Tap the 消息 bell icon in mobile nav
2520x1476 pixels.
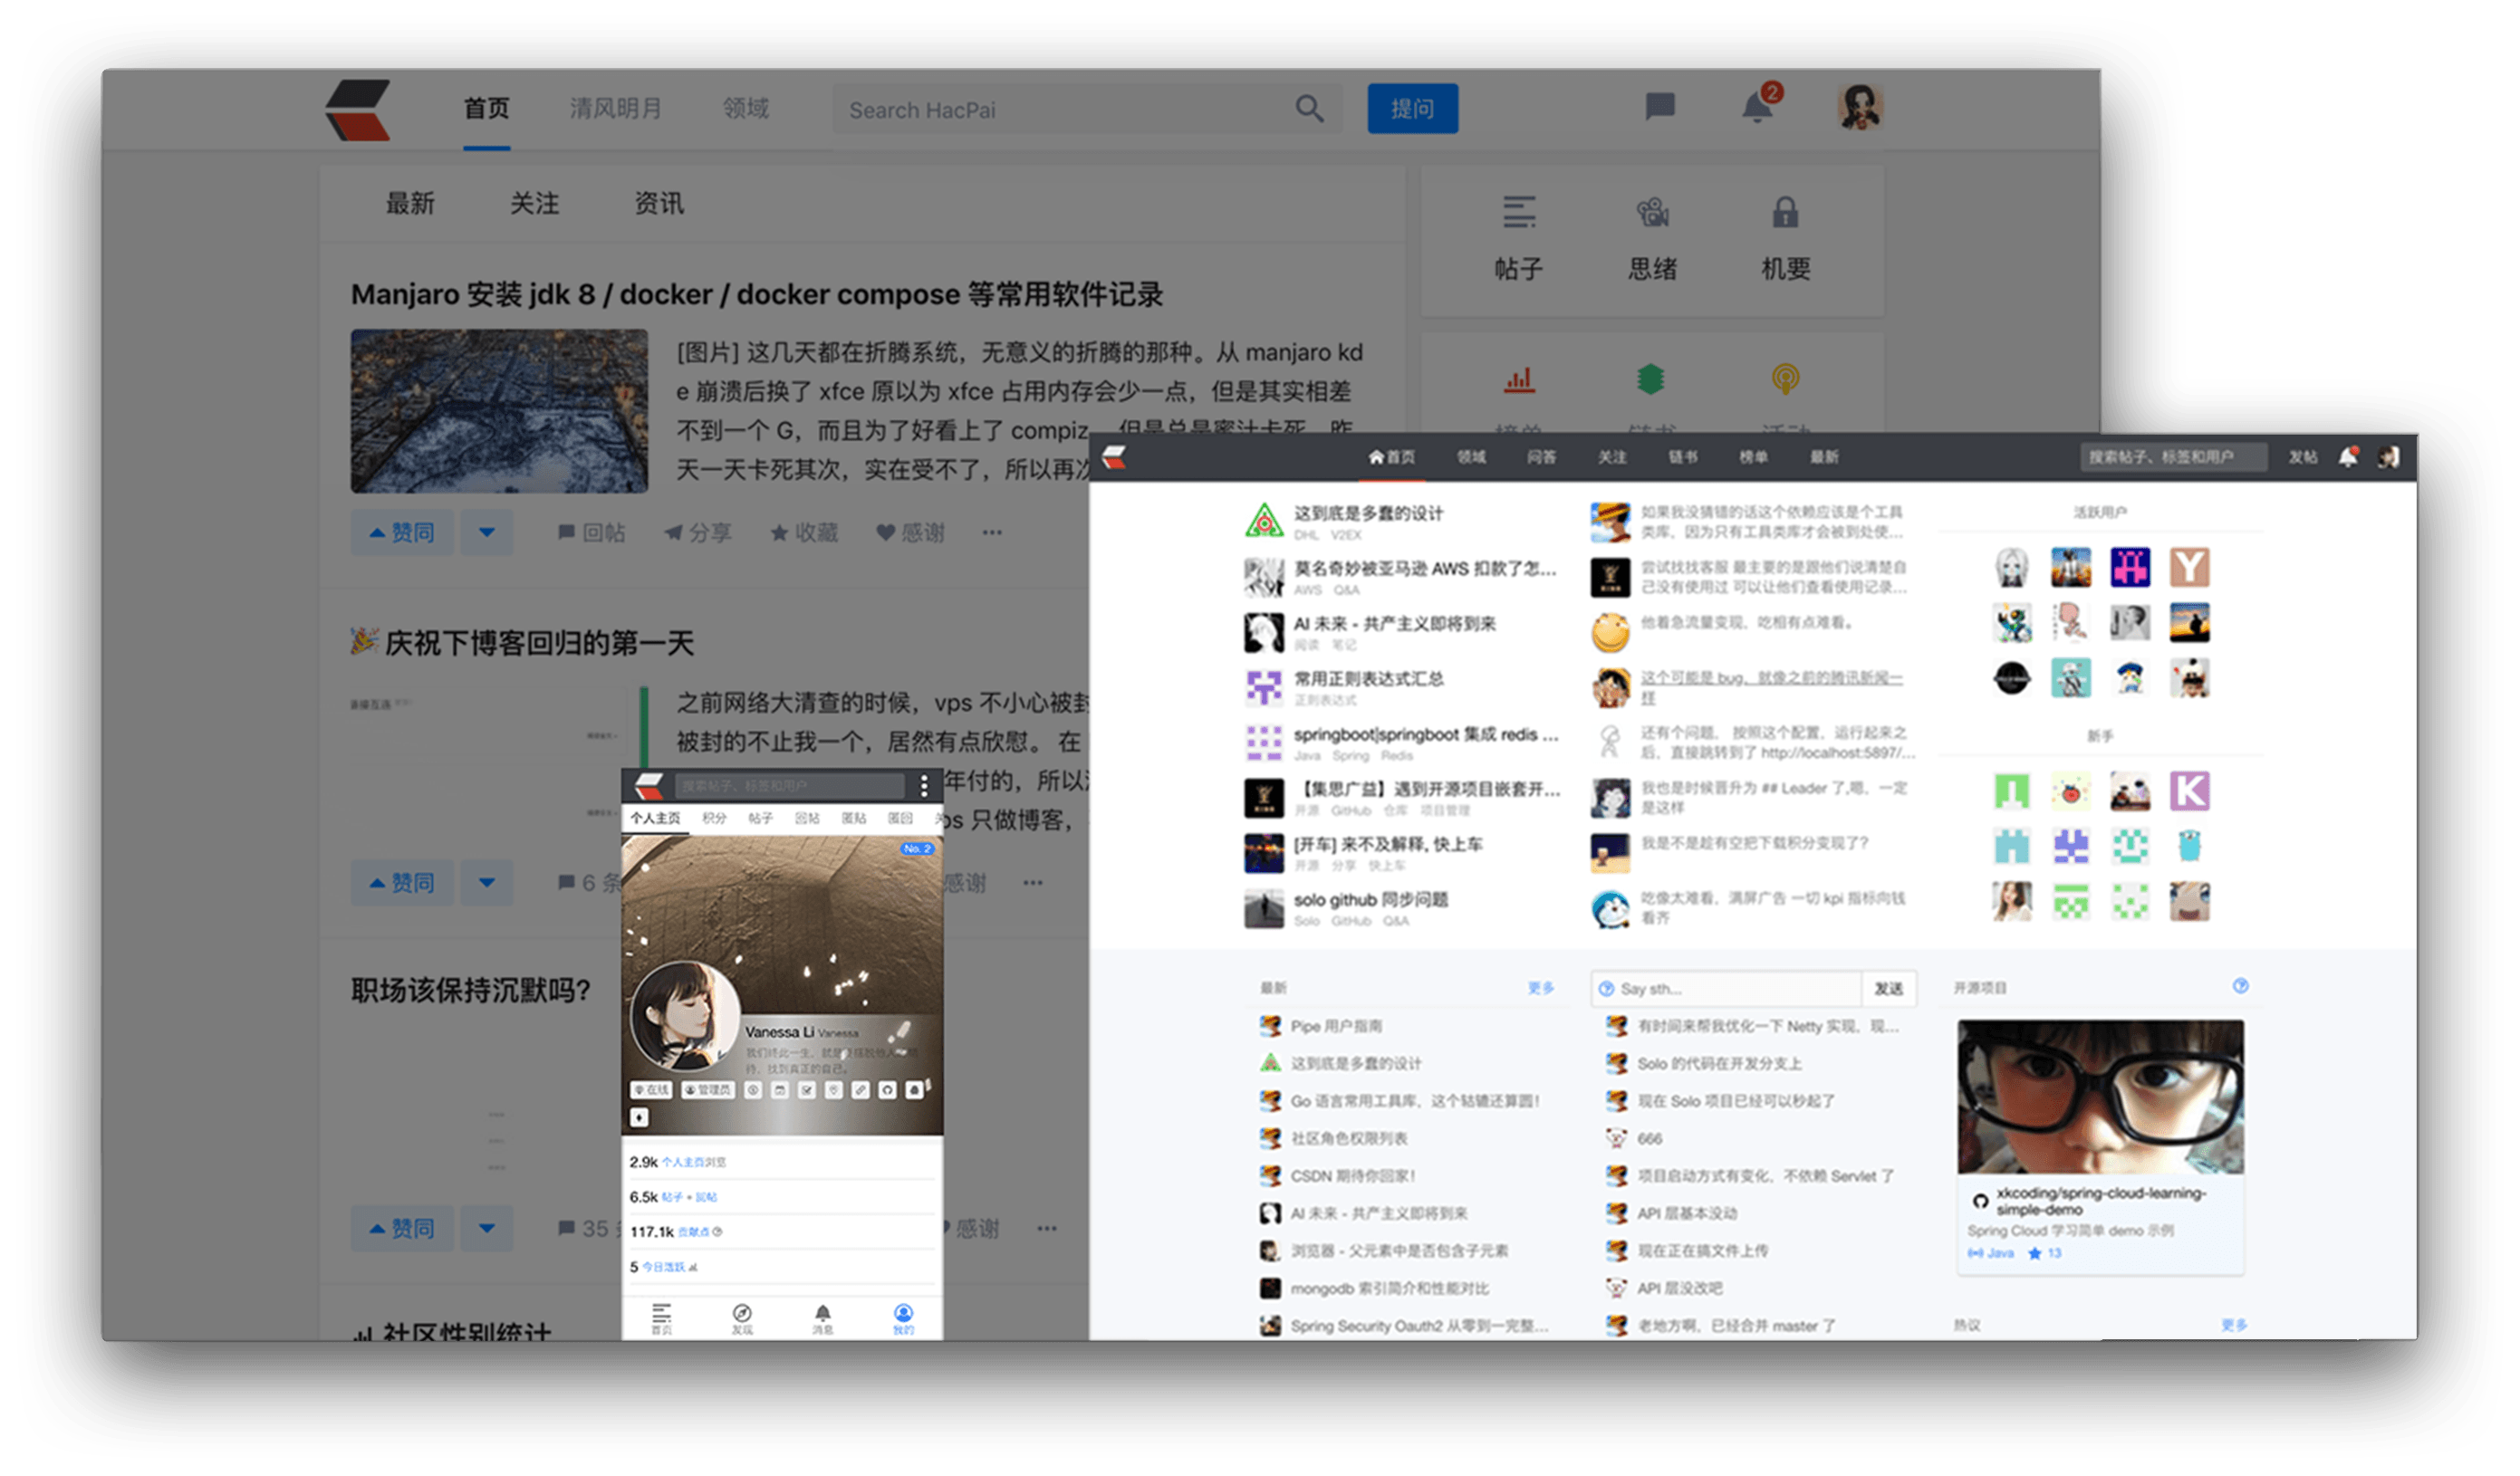(822, 1315)
